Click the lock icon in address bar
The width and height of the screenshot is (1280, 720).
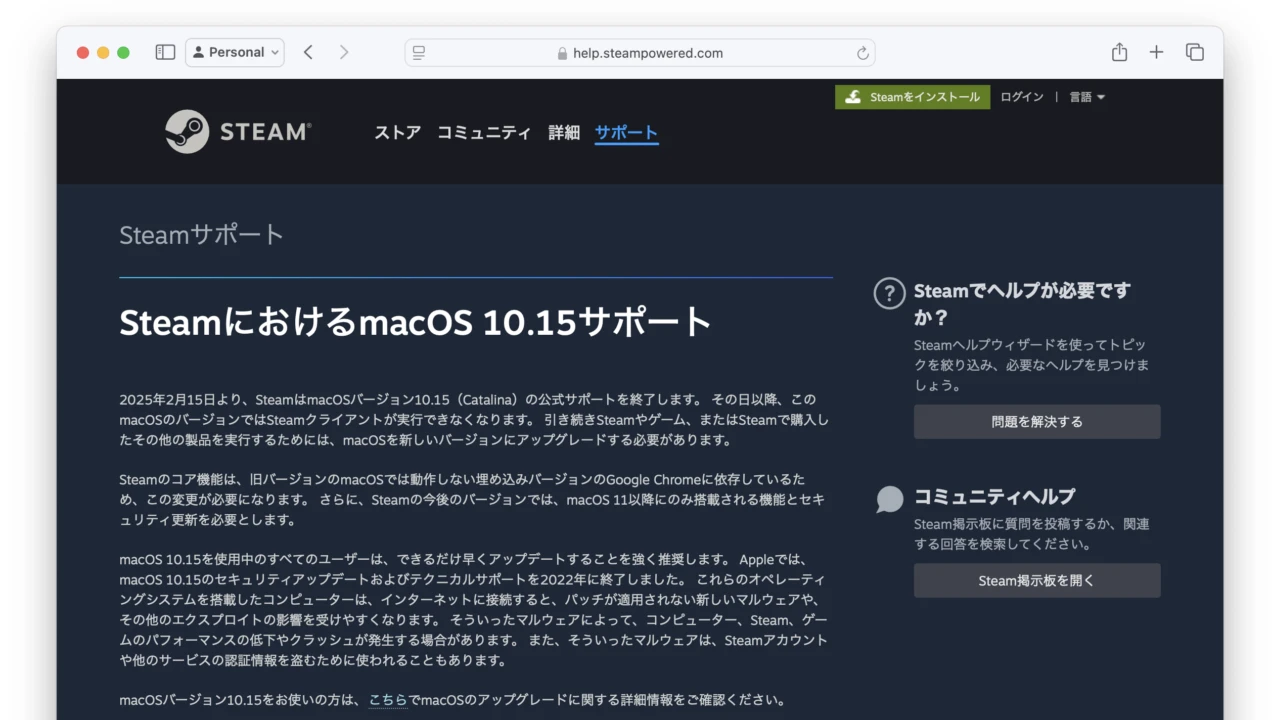pyautogui.click(x=562, y=53)
